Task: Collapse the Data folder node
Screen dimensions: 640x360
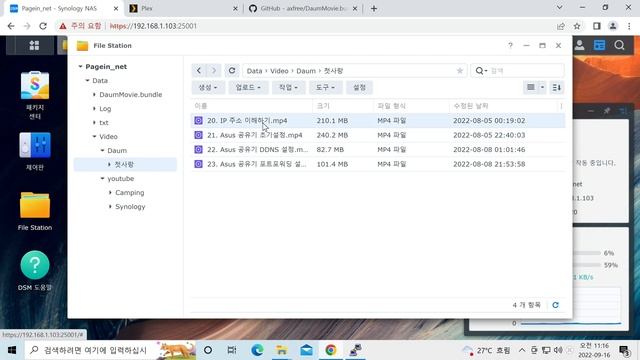Action: click(x=87, y=80)
